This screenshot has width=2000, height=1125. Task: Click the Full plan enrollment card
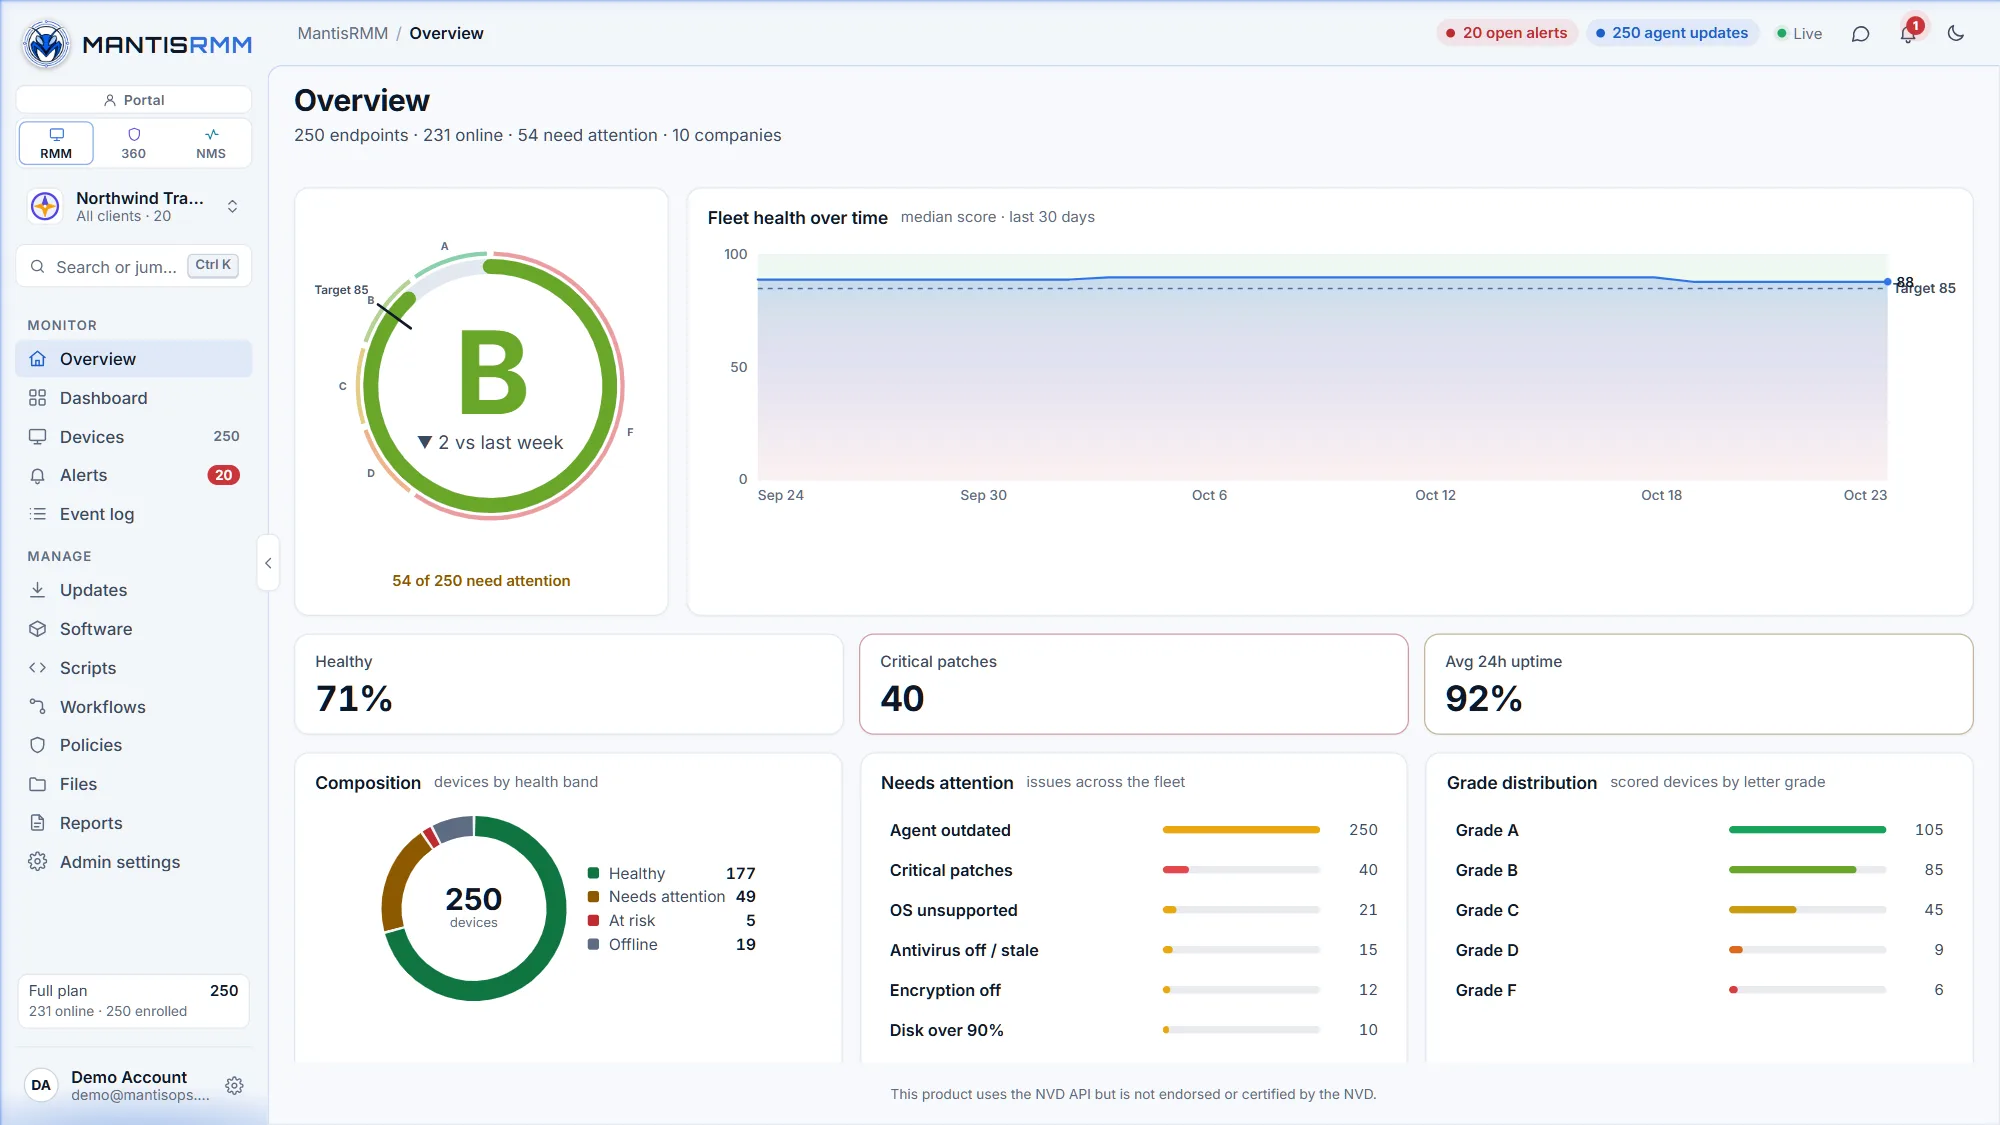click(134, 1001)
